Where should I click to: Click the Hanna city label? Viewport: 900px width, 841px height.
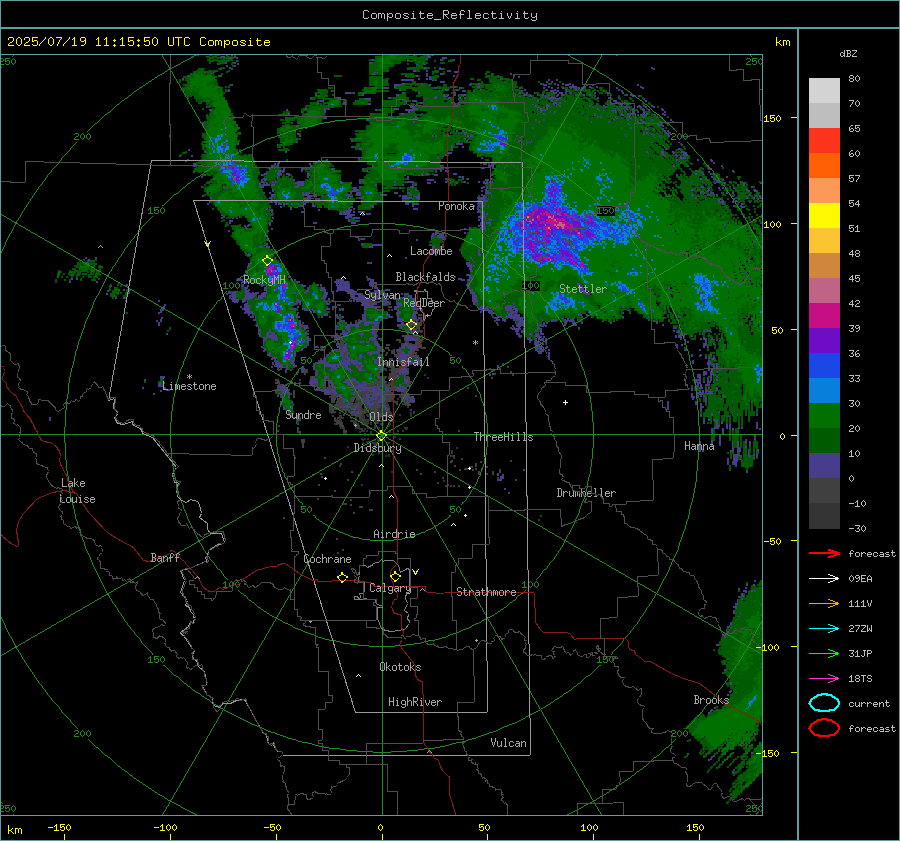click(699, 446)
